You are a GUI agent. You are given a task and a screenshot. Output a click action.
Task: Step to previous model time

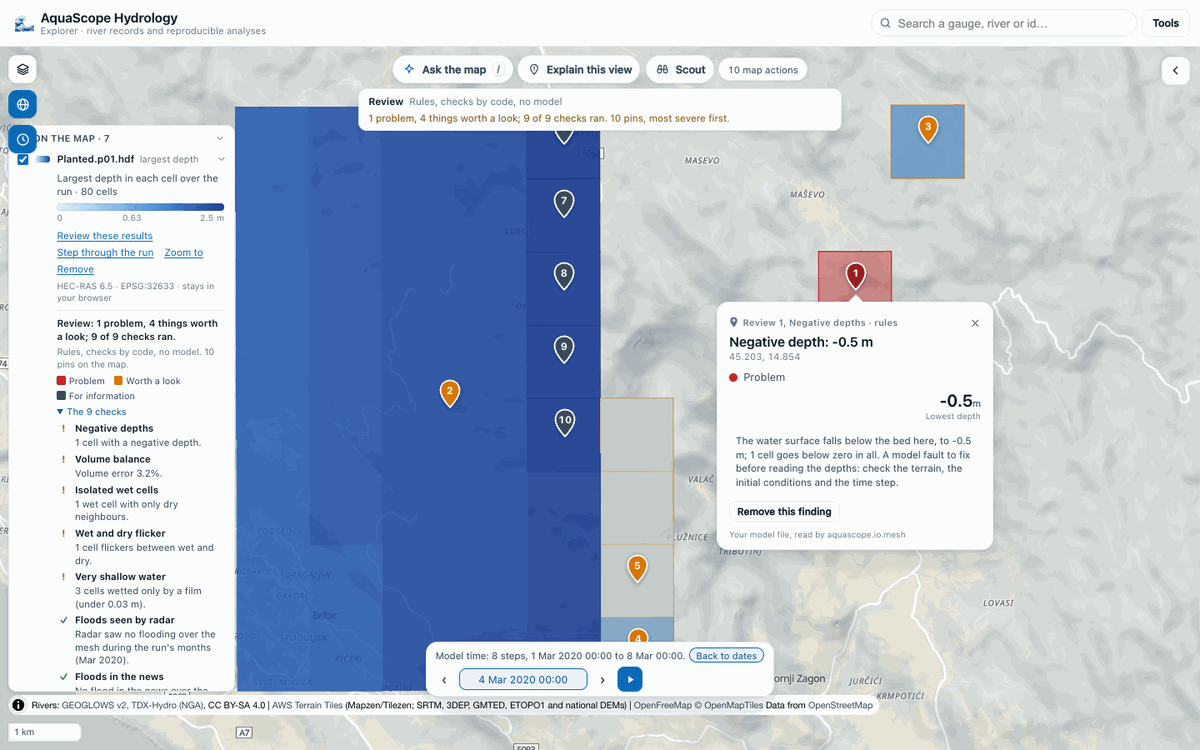point(444,680)
